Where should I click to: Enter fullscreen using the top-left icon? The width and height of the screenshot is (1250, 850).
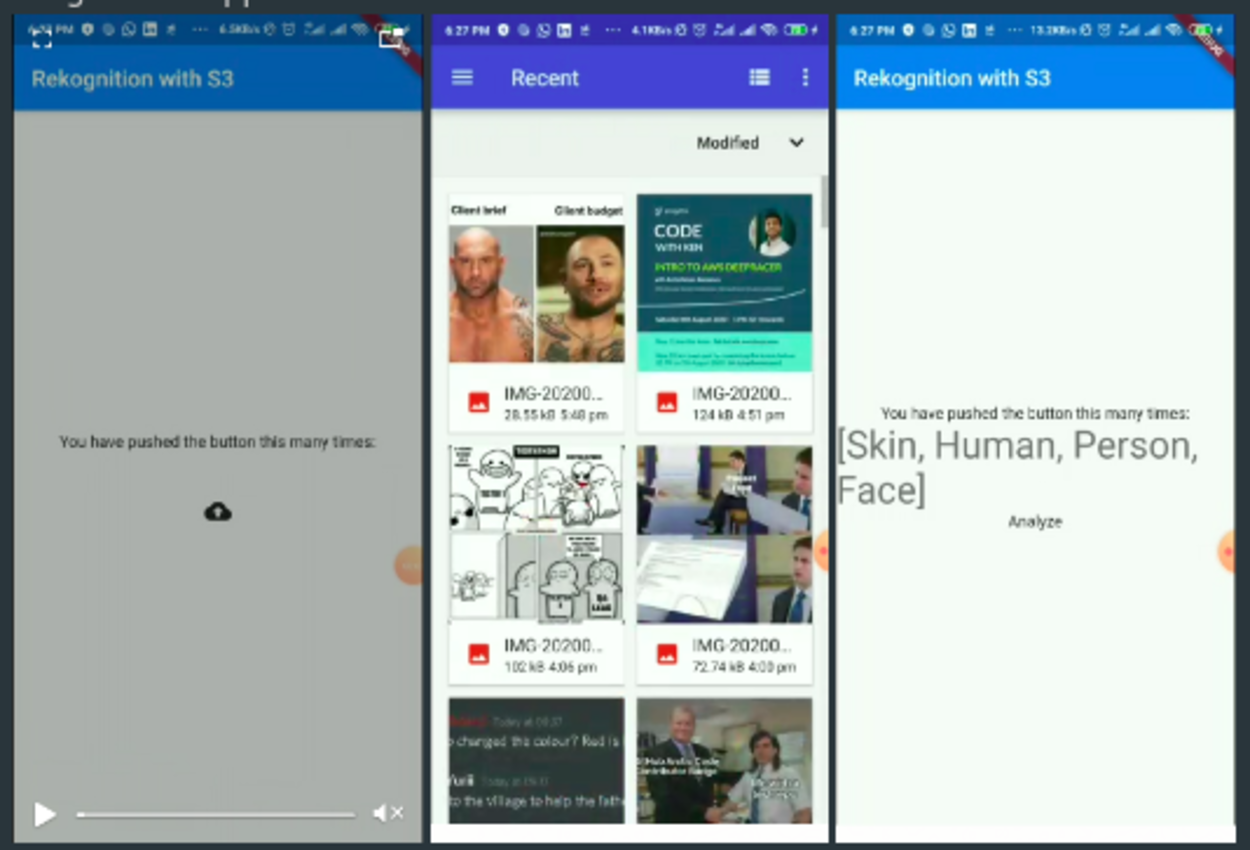point(41,38)
